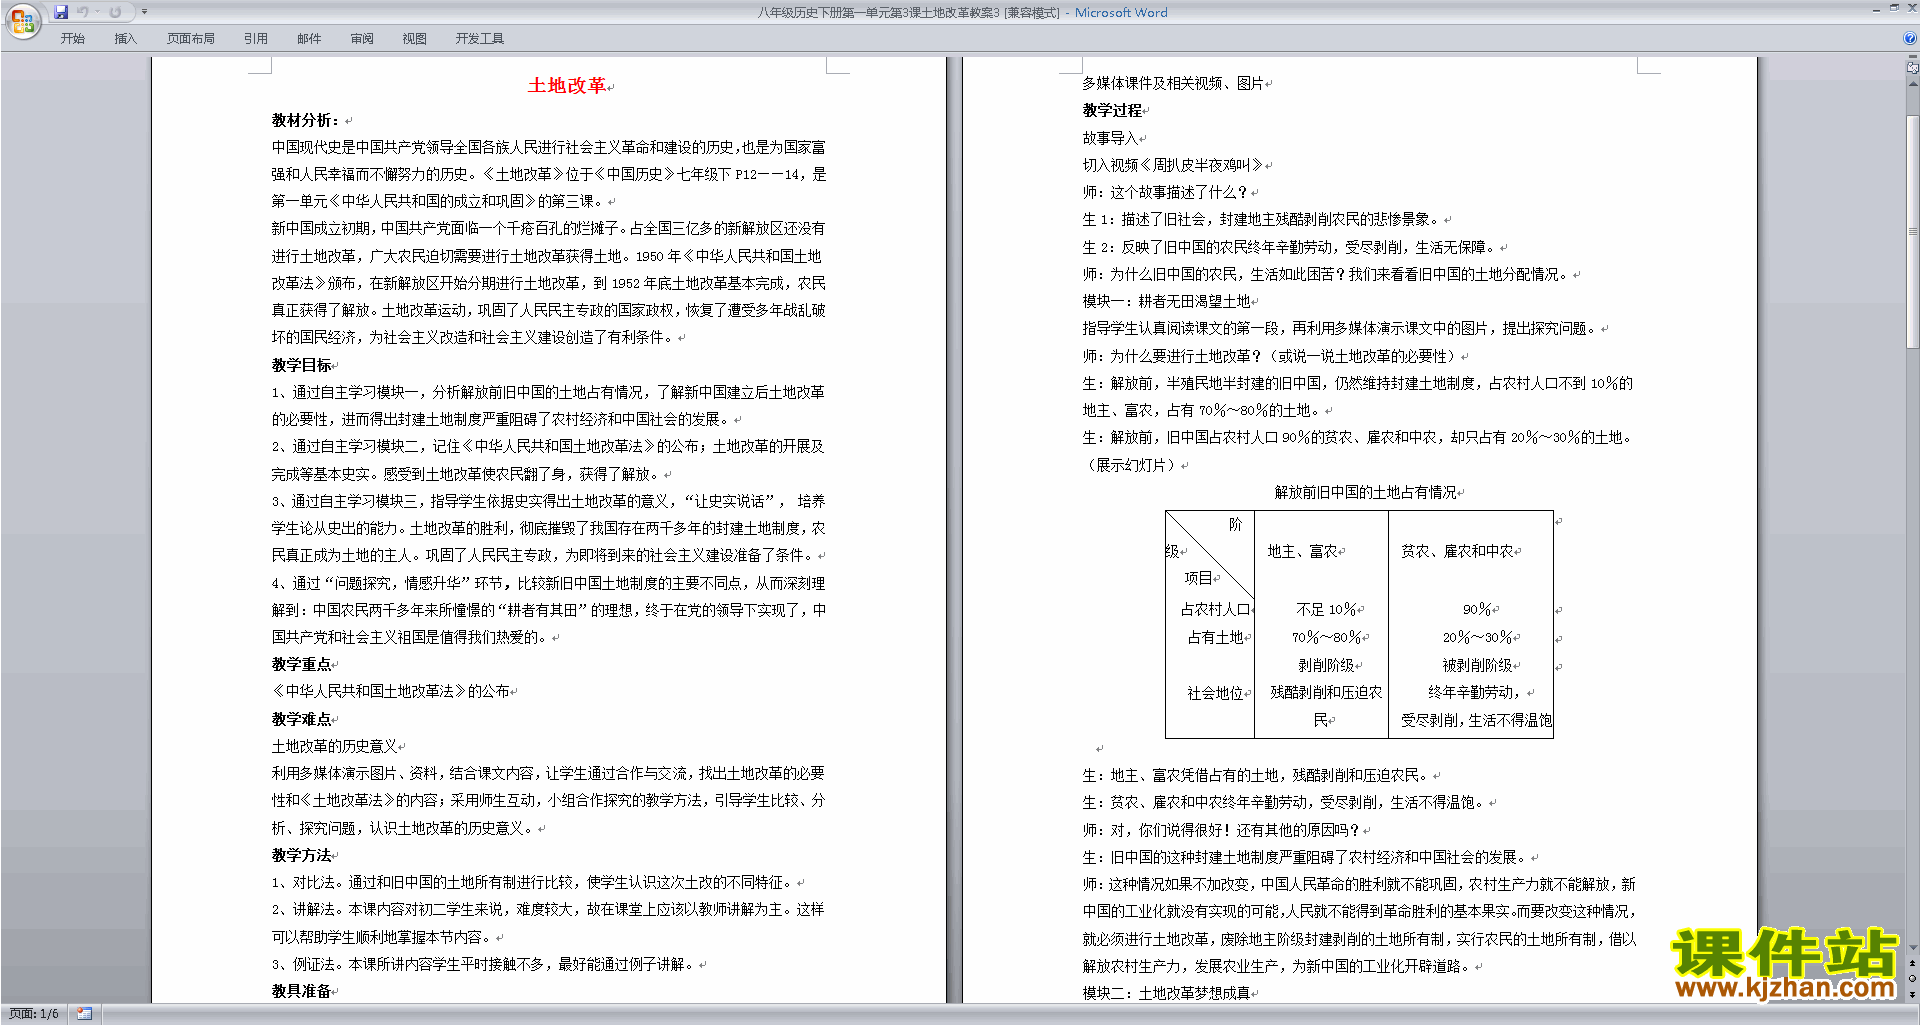Jump to next page with double-arrow button
1920x1025 pixels.
1913,994
